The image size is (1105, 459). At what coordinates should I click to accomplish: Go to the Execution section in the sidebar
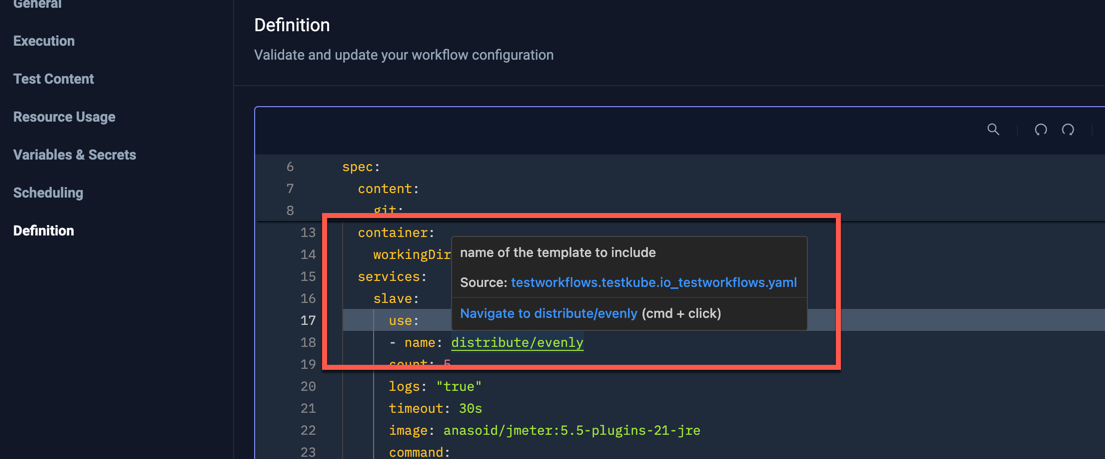tap(44, 41)
